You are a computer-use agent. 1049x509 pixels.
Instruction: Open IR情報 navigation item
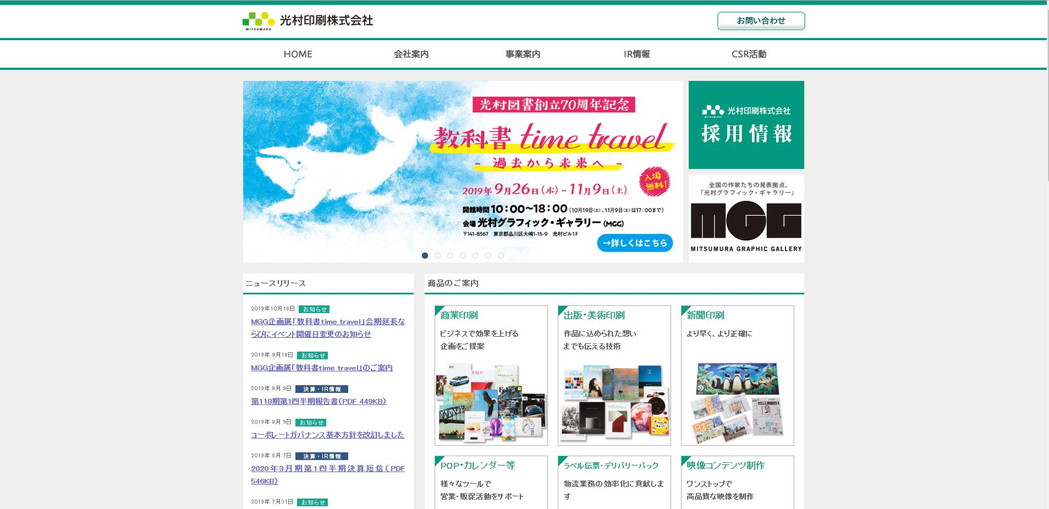(636, 54)
